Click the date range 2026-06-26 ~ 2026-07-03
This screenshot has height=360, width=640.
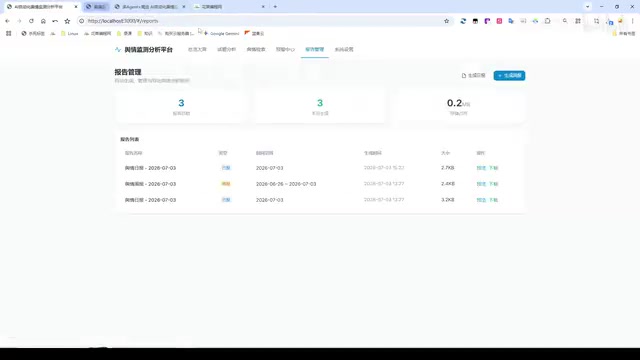286,184
